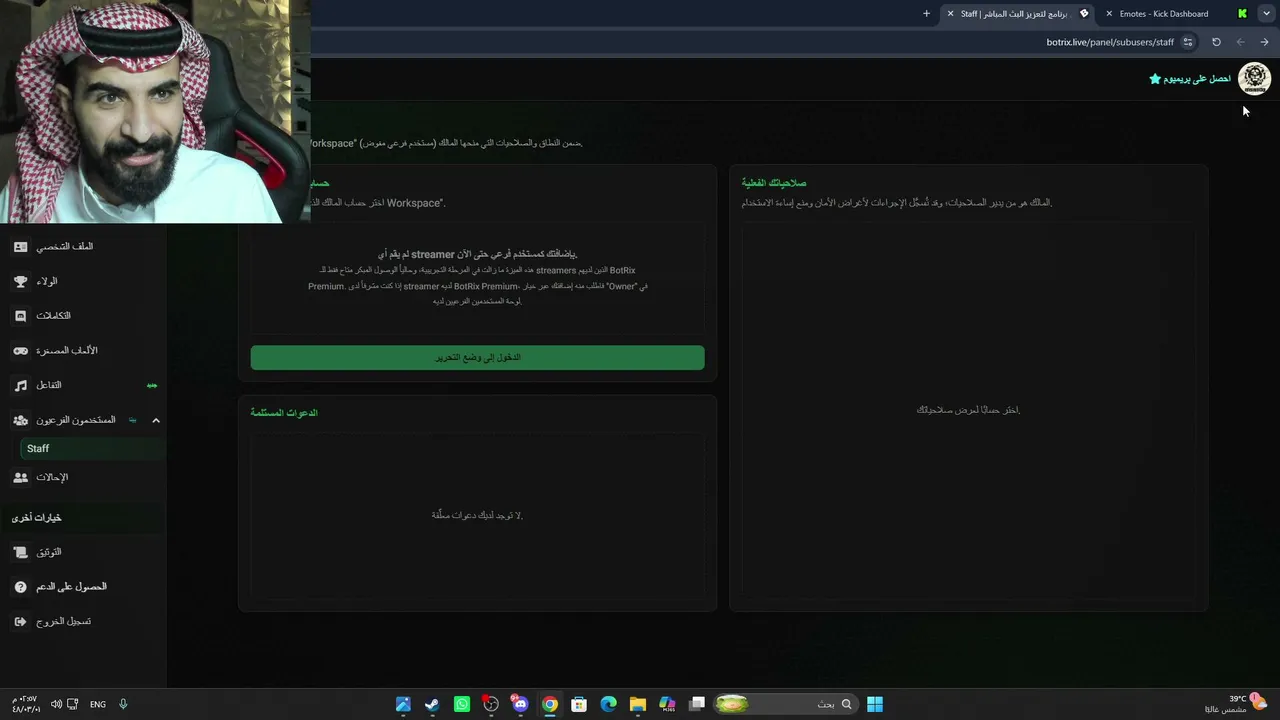Click the browser address bar URL

click(1110, 42)
